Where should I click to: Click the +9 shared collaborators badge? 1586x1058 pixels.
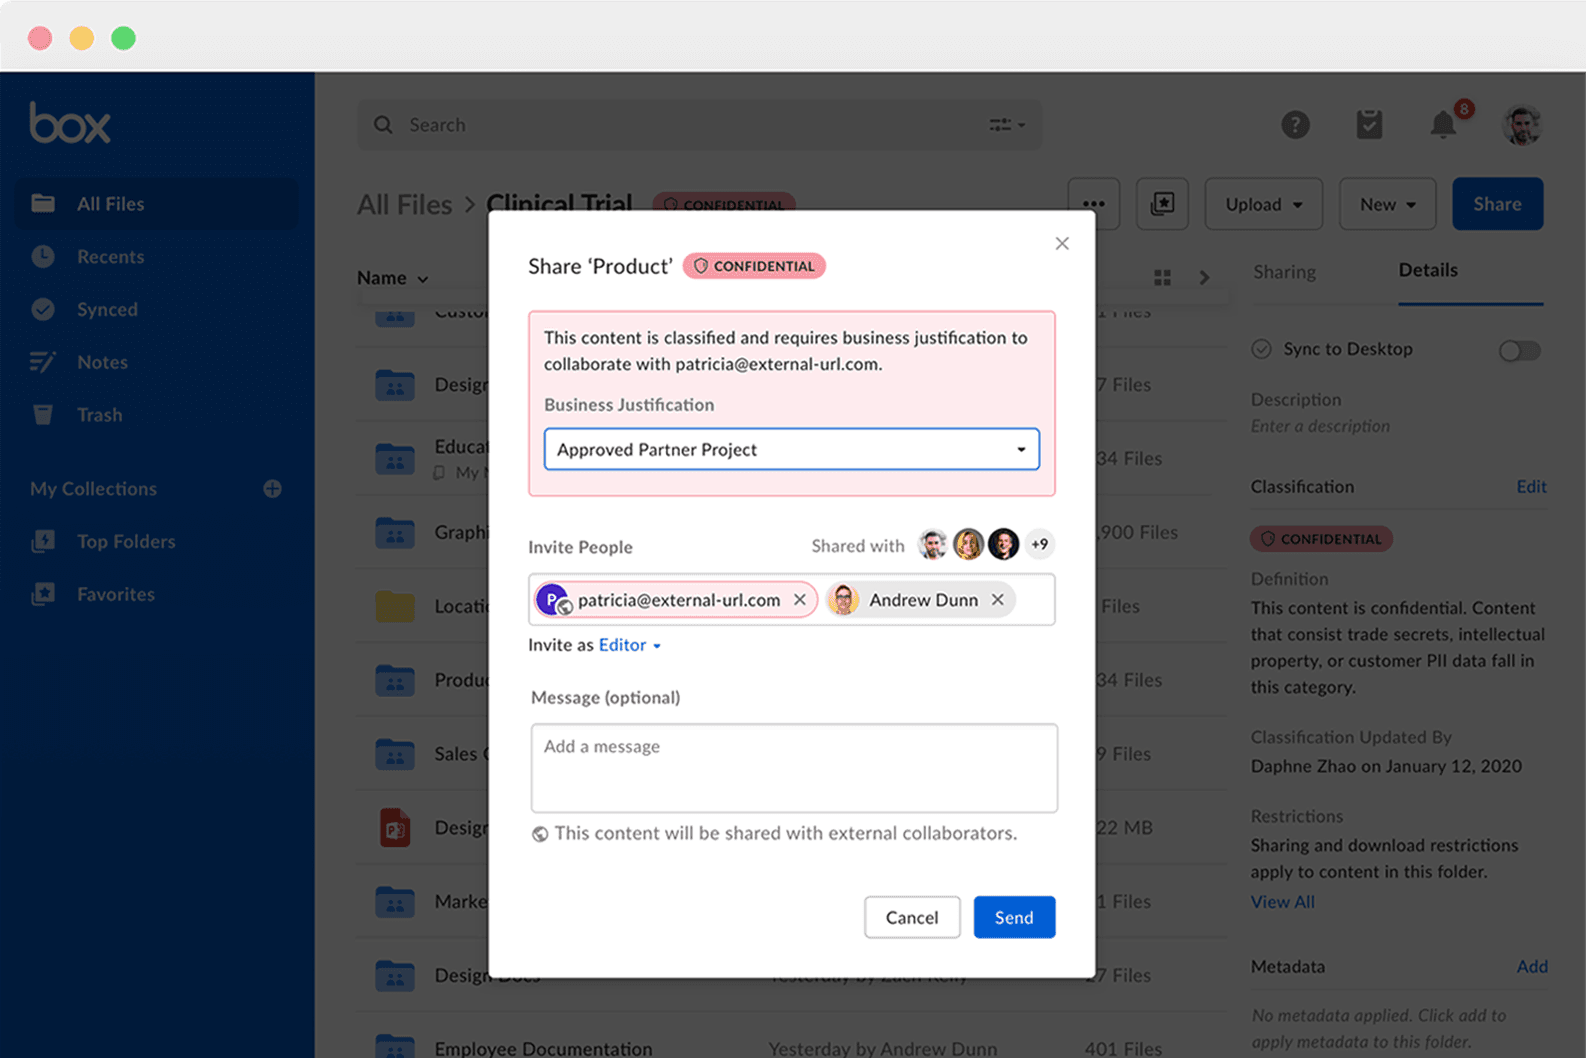(1040, 544)
